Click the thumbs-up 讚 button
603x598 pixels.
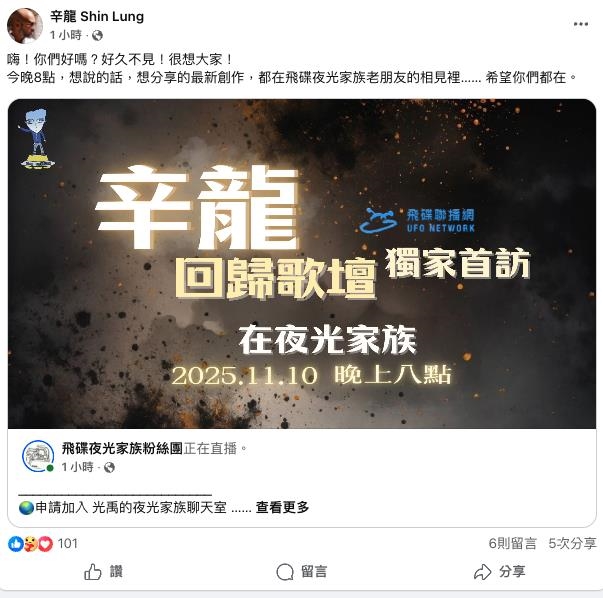103,572
